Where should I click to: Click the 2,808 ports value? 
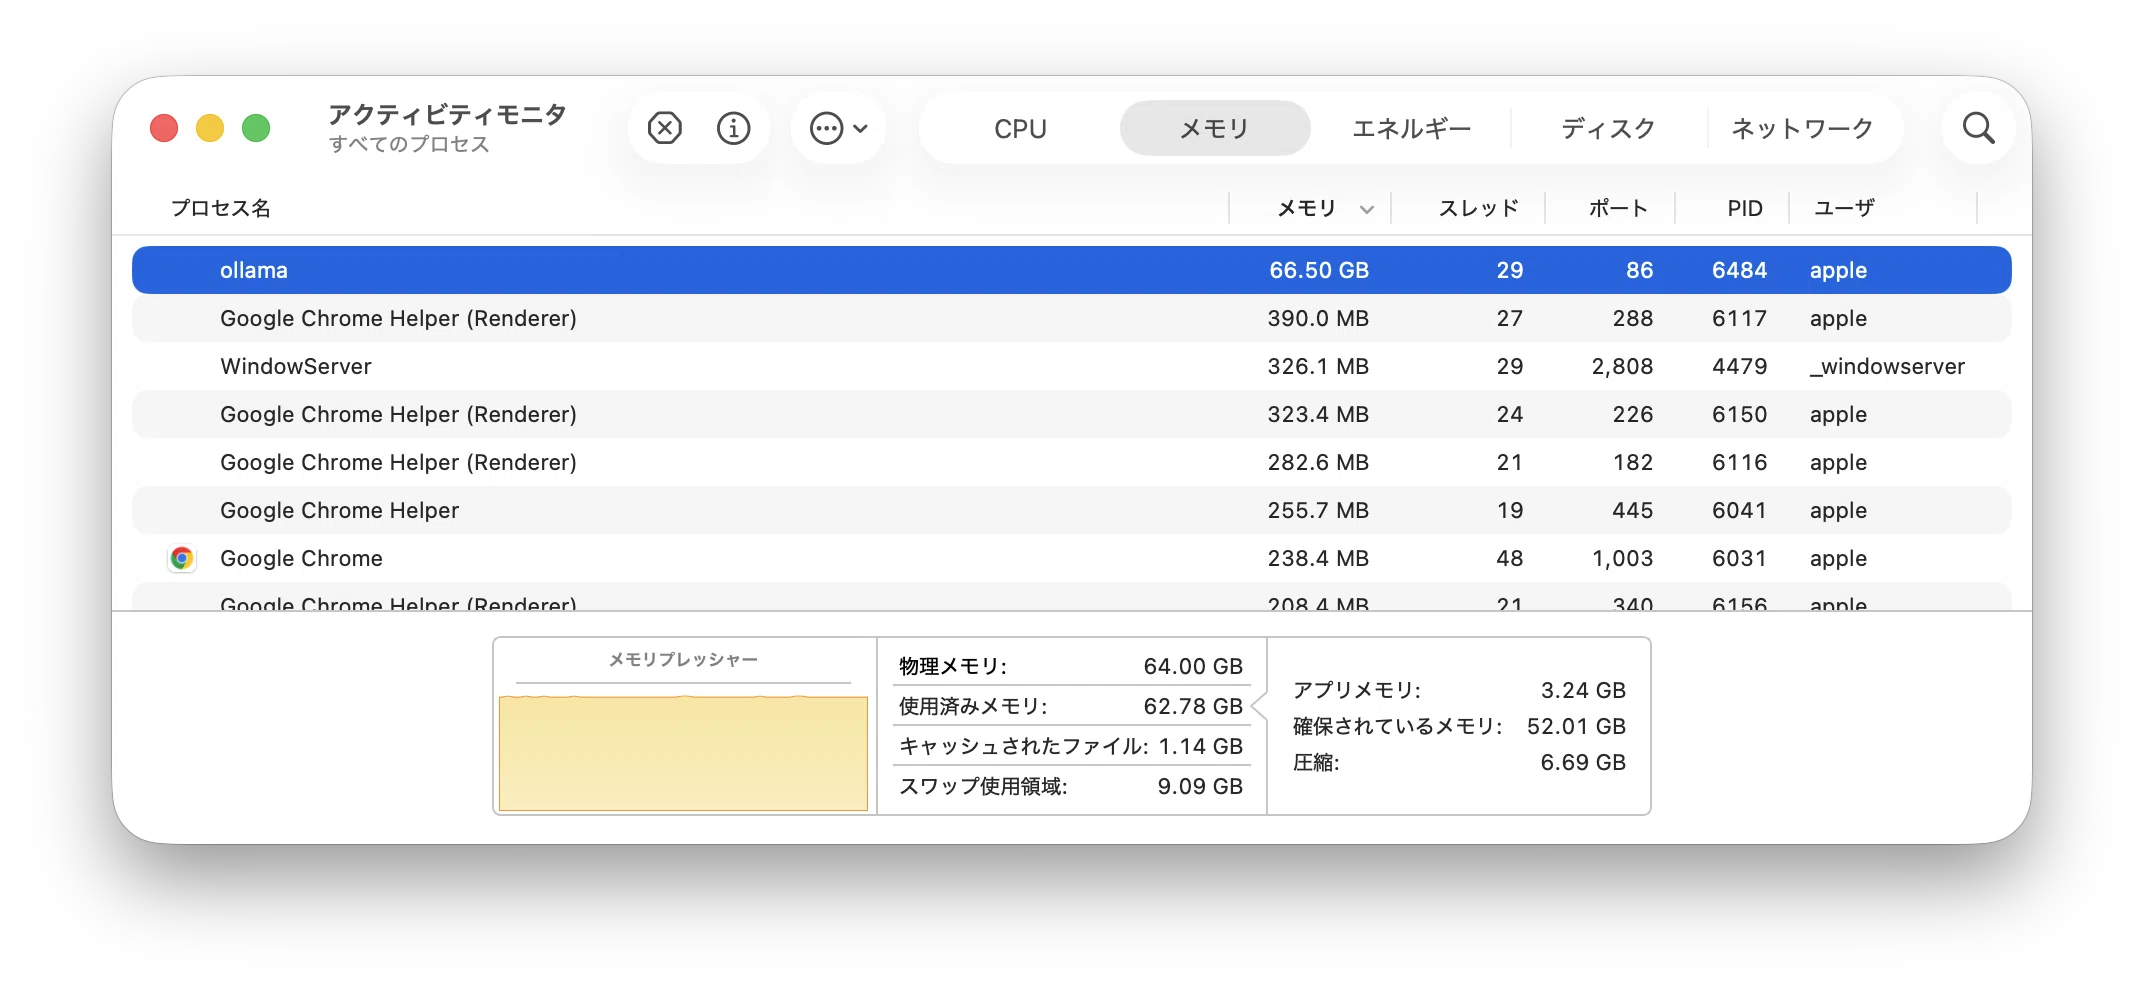coord(1622,366)
